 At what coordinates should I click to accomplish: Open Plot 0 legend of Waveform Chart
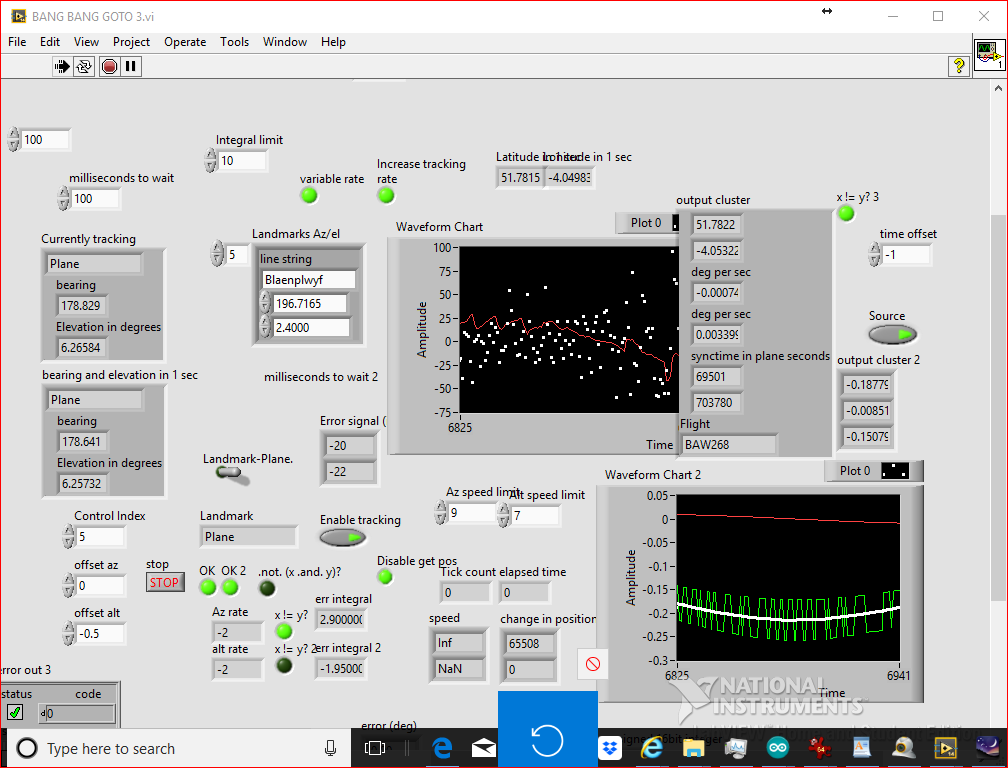click(x=647, y=223)
